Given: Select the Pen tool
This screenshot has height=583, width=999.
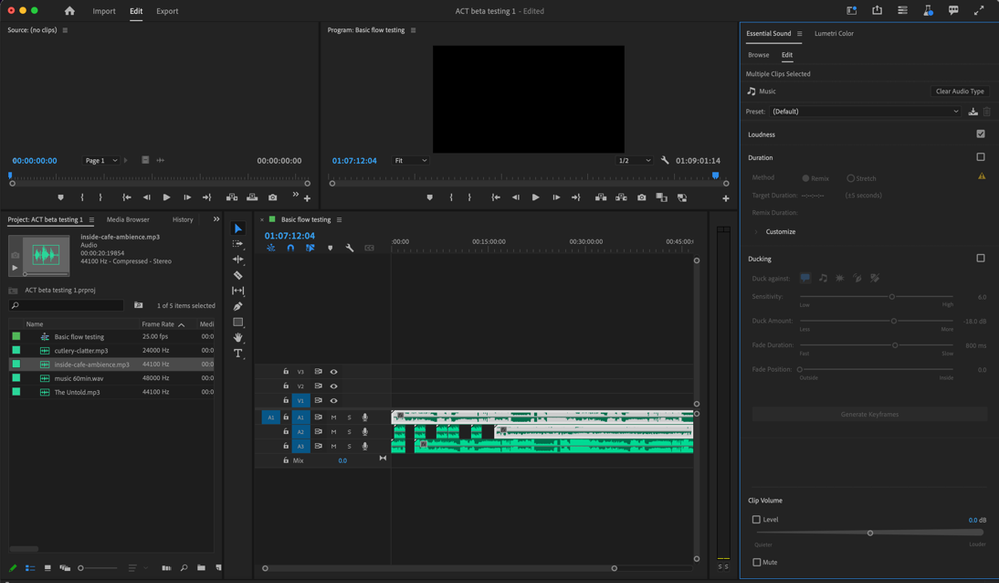Looking at the screenshot, I should [x=238, y=306].
